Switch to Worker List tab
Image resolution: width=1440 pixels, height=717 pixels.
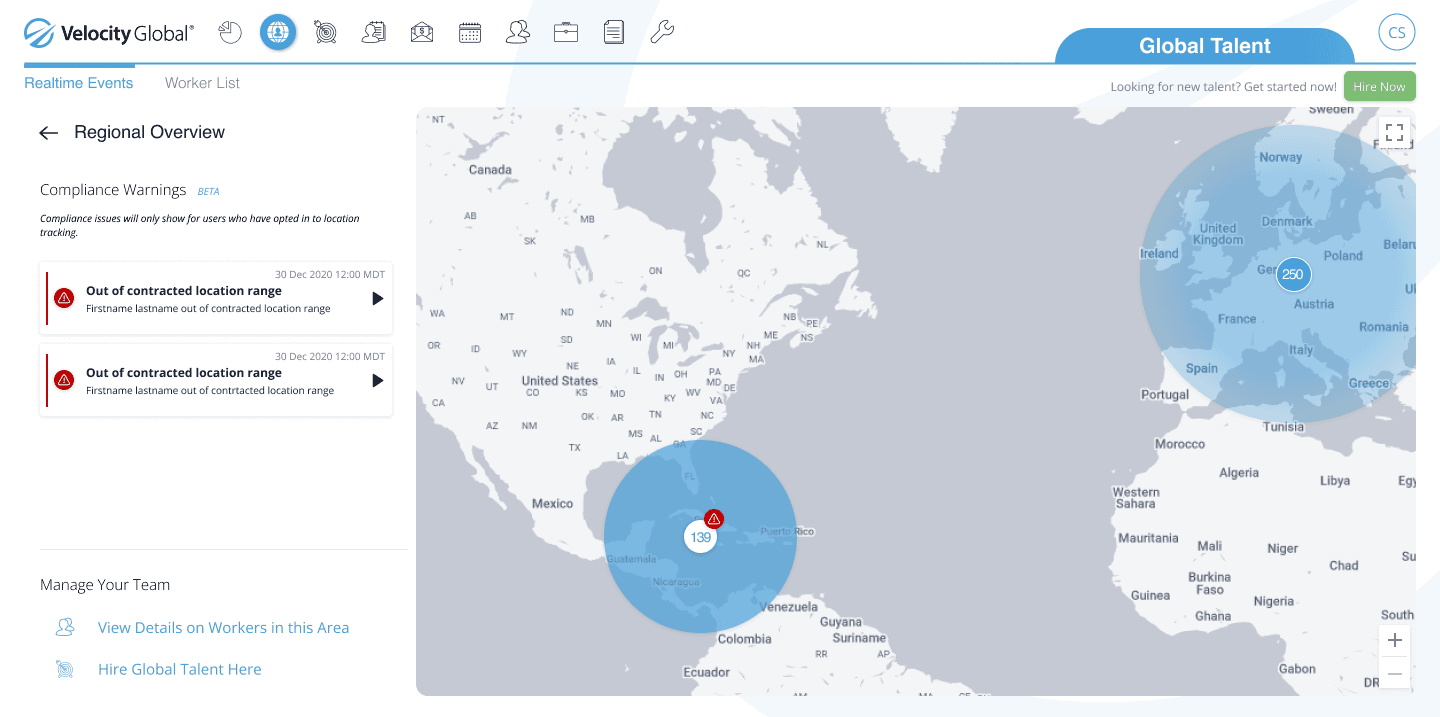[x=202, y=83]
